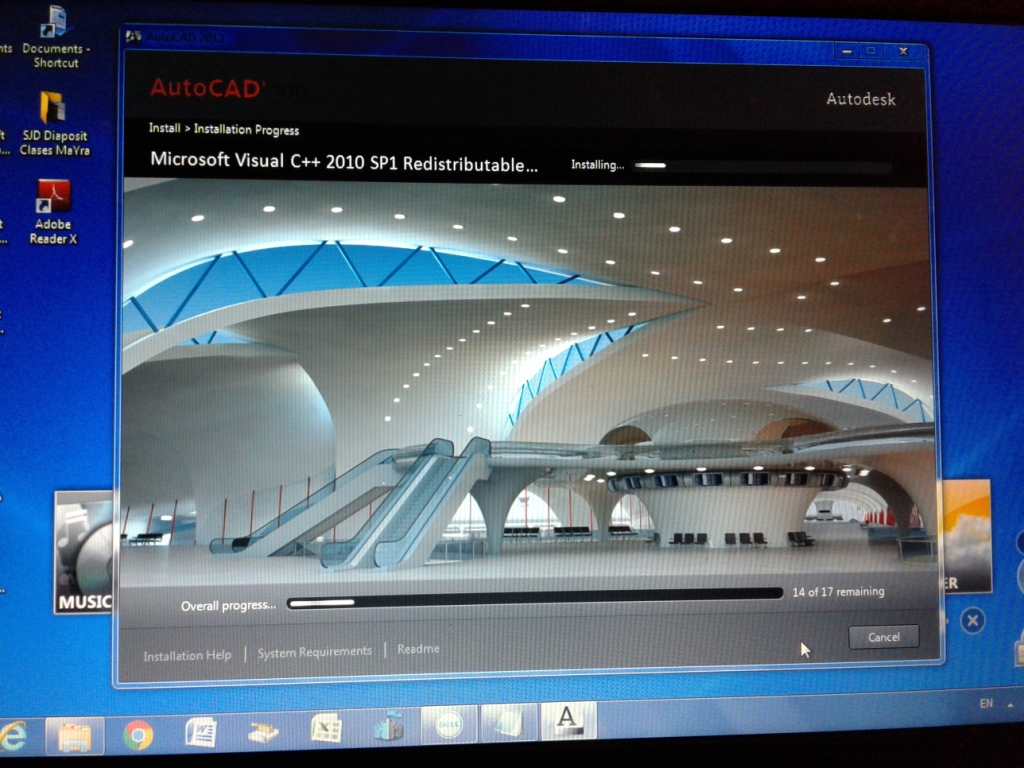Screen dimensions: 1024x768
Task: Select the AutoCAD installer taskbar button
Action: 567,720
